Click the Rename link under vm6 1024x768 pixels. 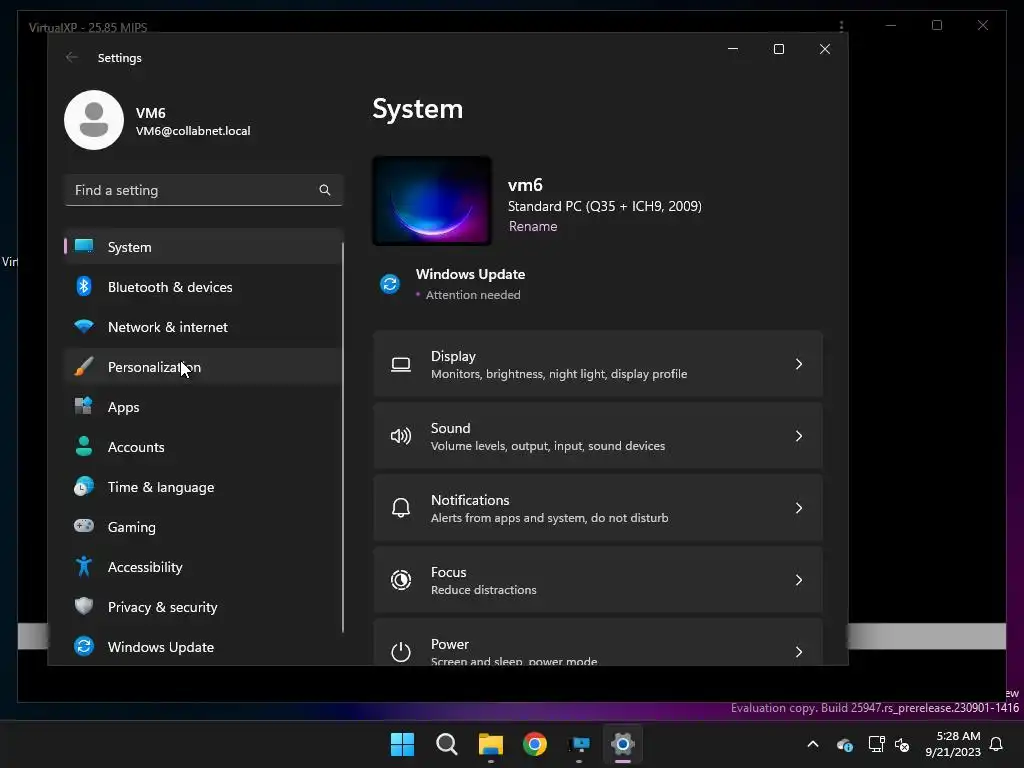(x=533, y=226)
